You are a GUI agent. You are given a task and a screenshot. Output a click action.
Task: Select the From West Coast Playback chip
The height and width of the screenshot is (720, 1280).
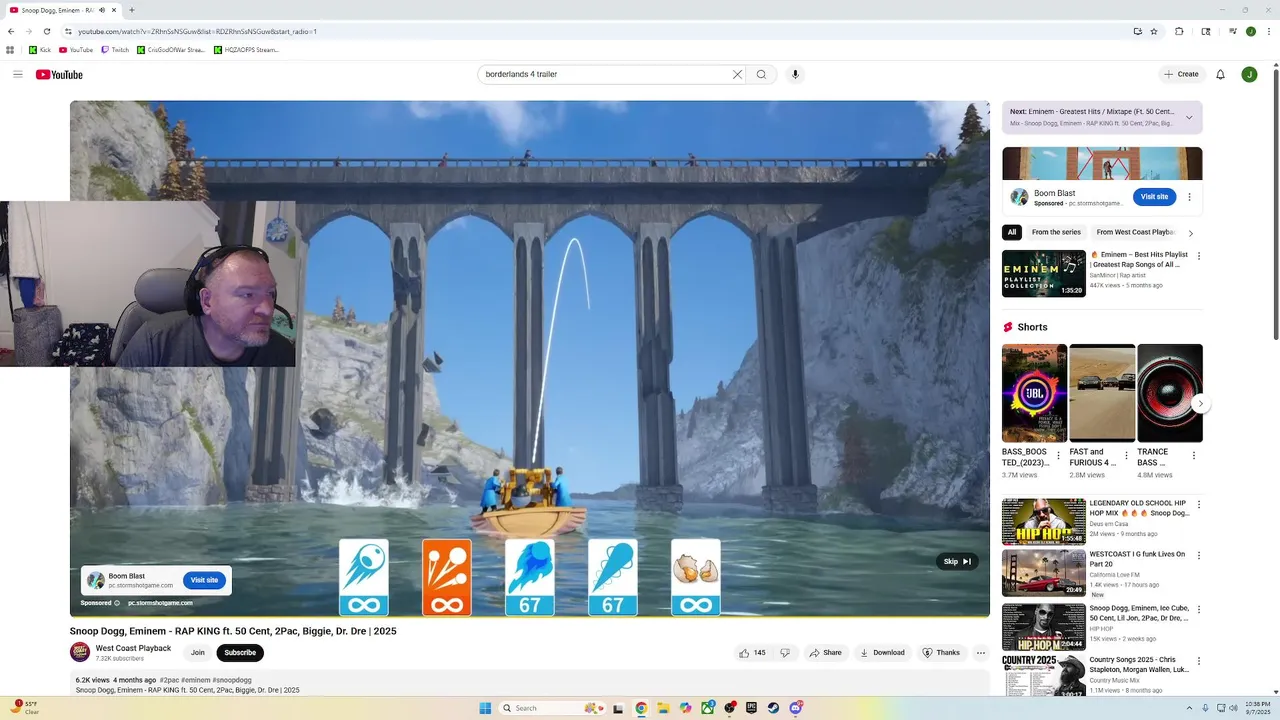[1135, 232]
